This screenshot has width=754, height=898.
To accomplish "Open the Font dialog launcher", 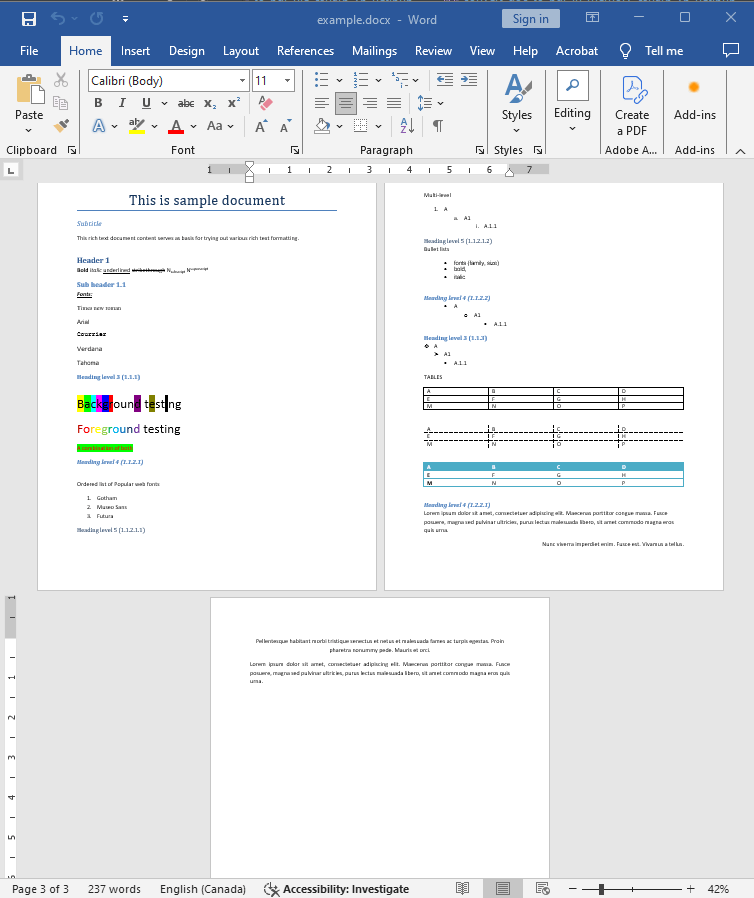I will pyautogui.click(x=295, y=150).
